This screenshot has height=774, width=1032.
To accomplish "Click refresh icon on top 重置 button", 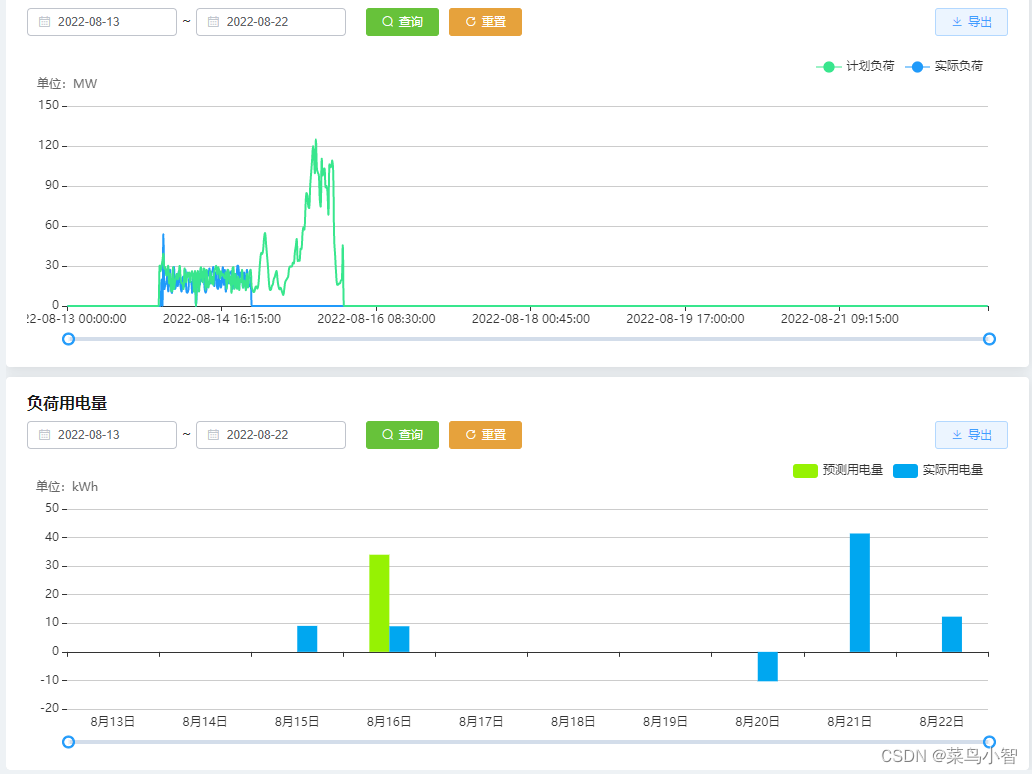I will point(471,22).
